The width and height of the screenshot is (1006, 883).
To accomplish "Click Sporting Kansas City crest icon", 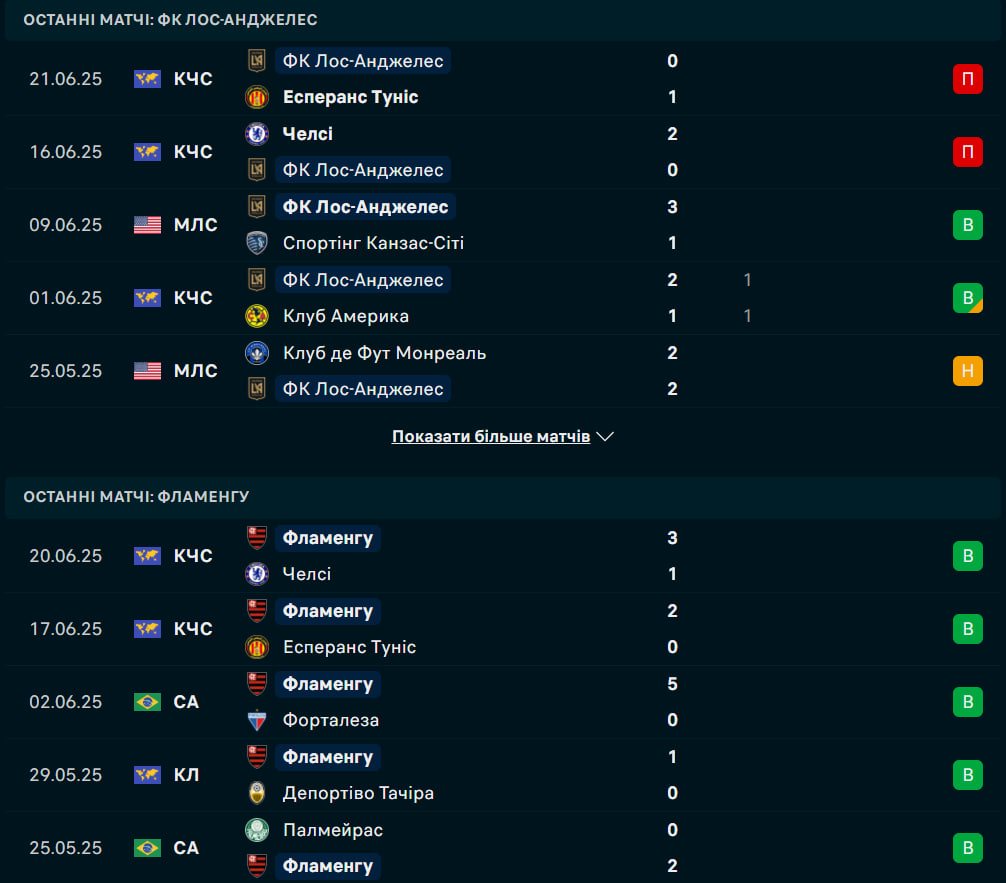I will 257,243.
